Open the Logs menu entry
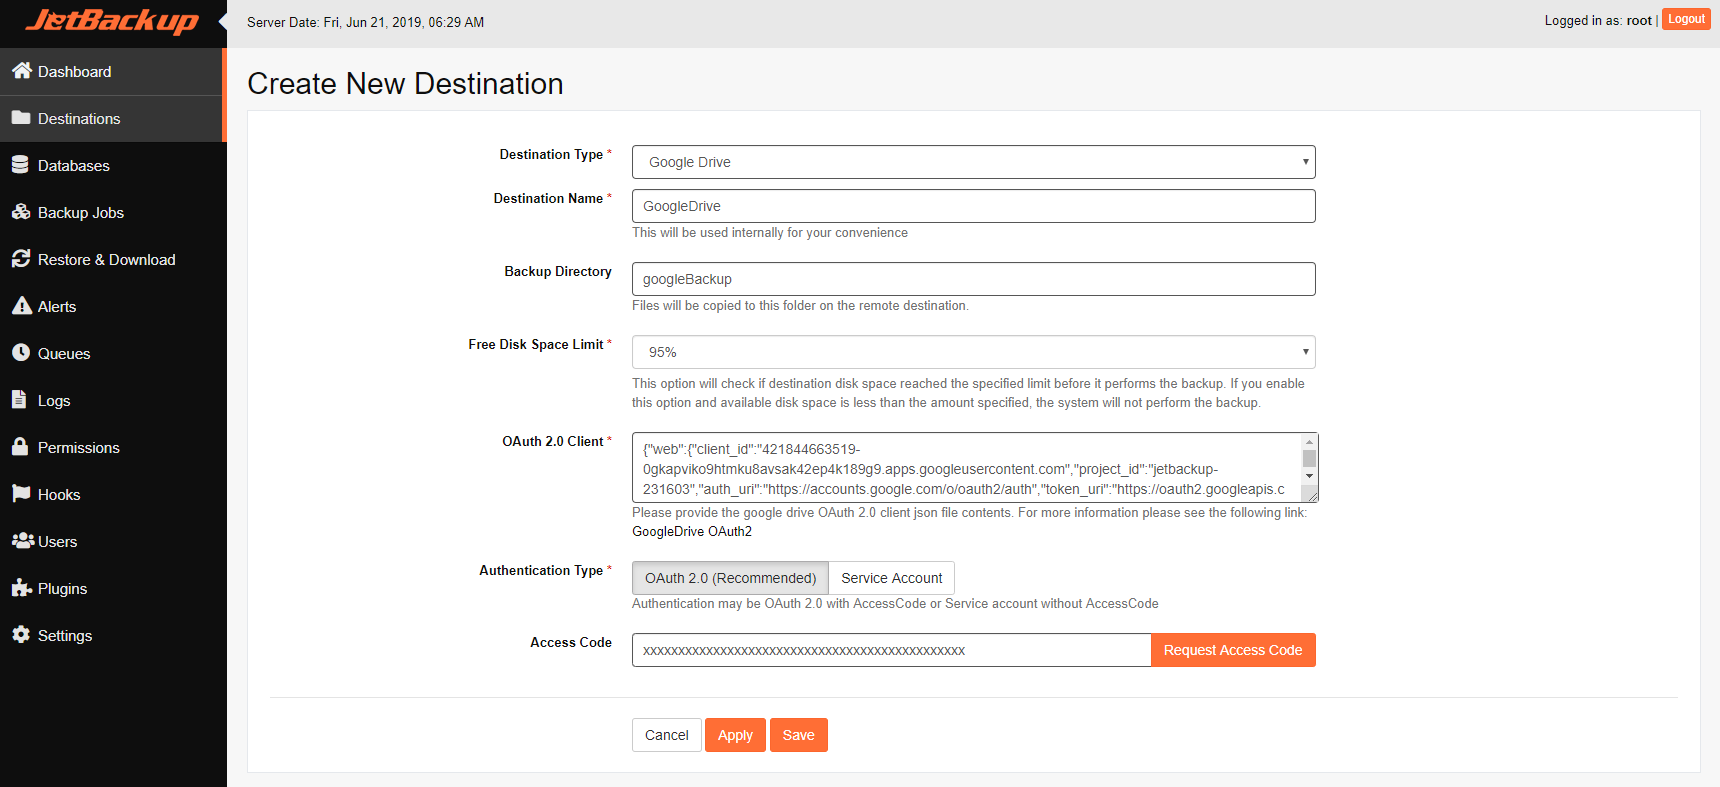 [111, 401]
